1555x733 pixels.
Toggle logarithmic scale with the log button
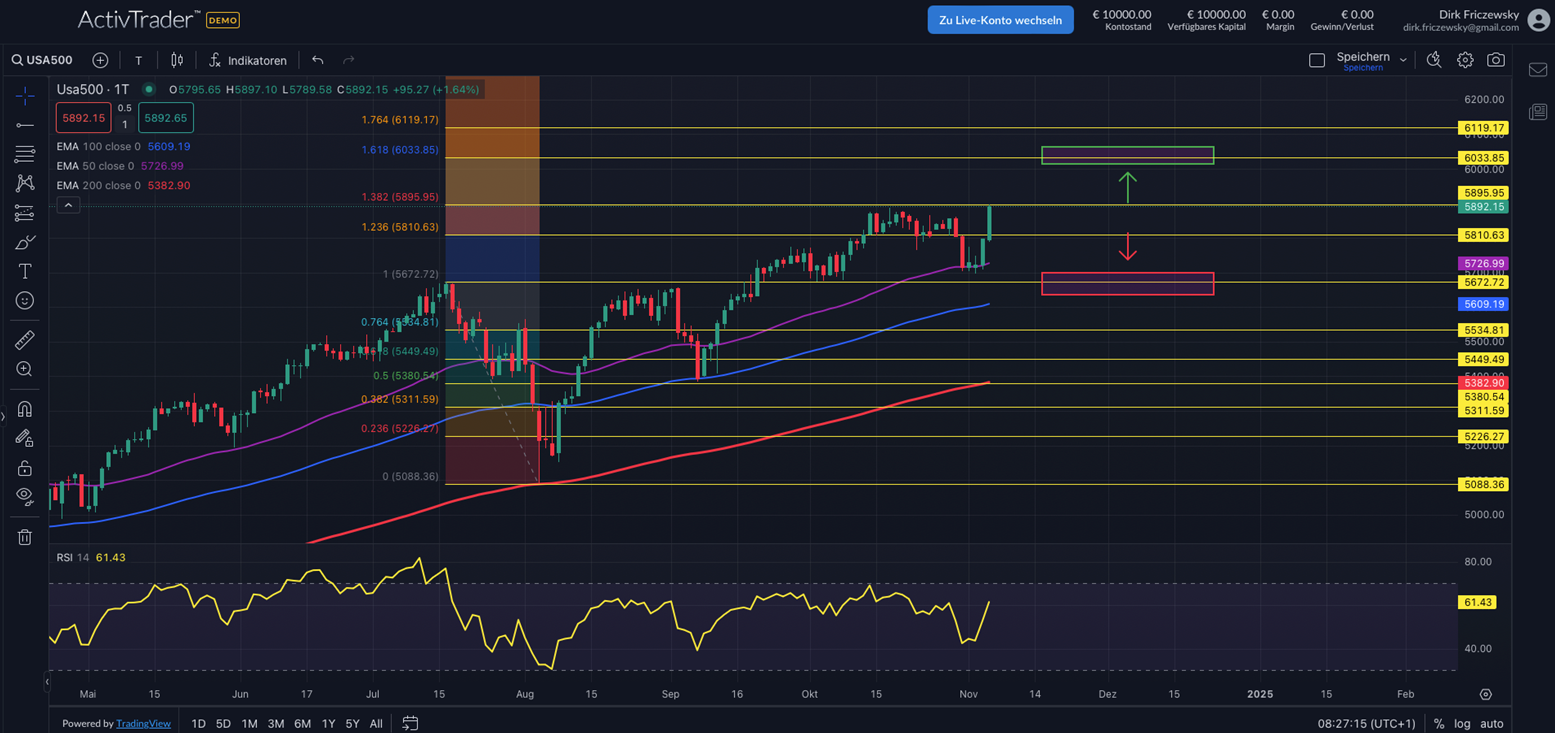click(1463, 723)
